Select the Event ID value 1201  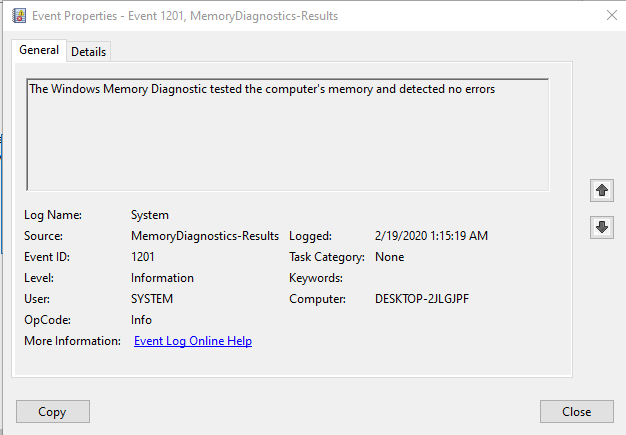[x=143, y=257]
